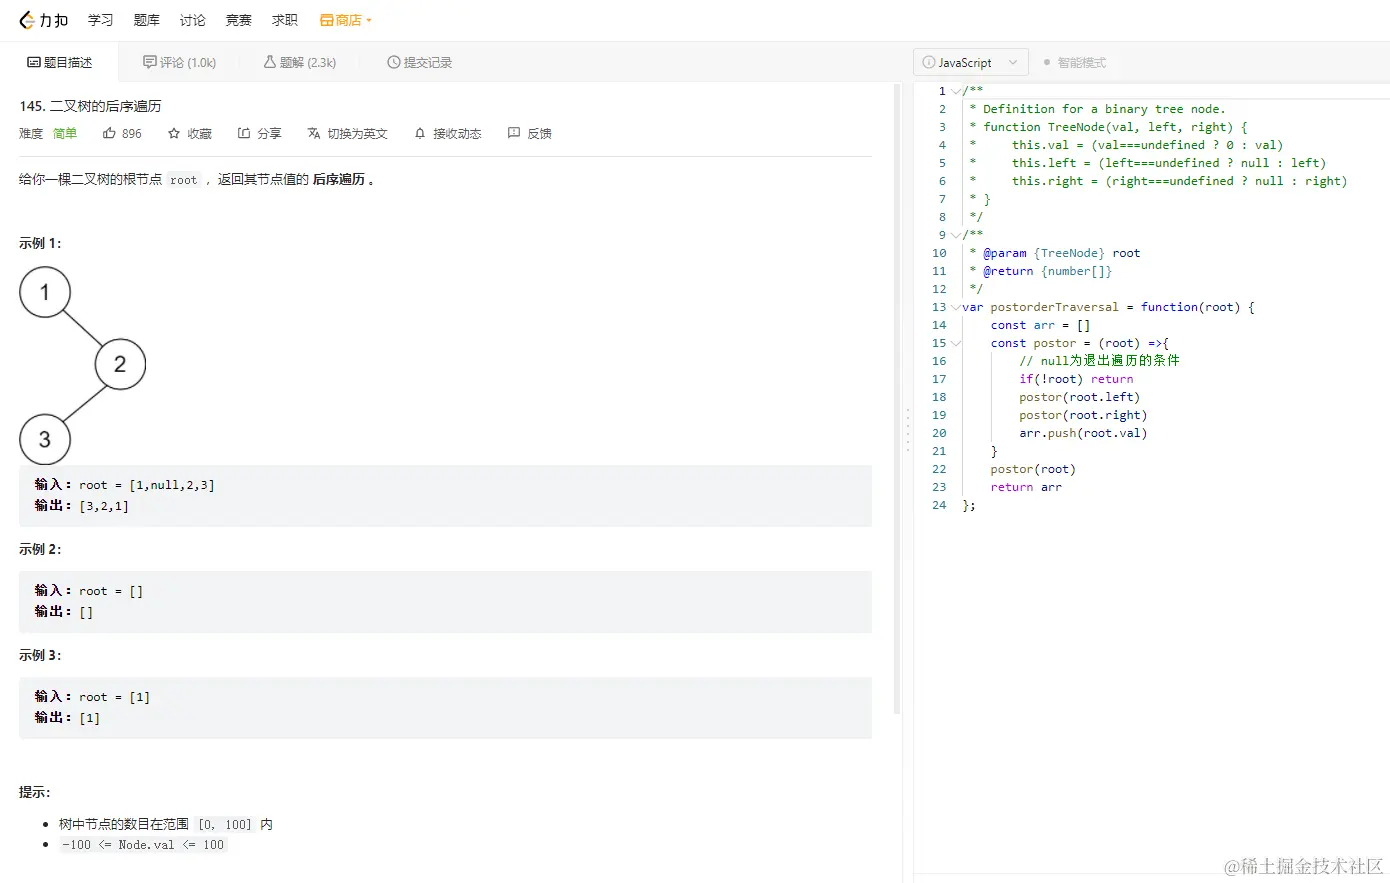The image size is (1390, 883).
Task: Click the example 2 input "root = []"
Action: [111, 591]
